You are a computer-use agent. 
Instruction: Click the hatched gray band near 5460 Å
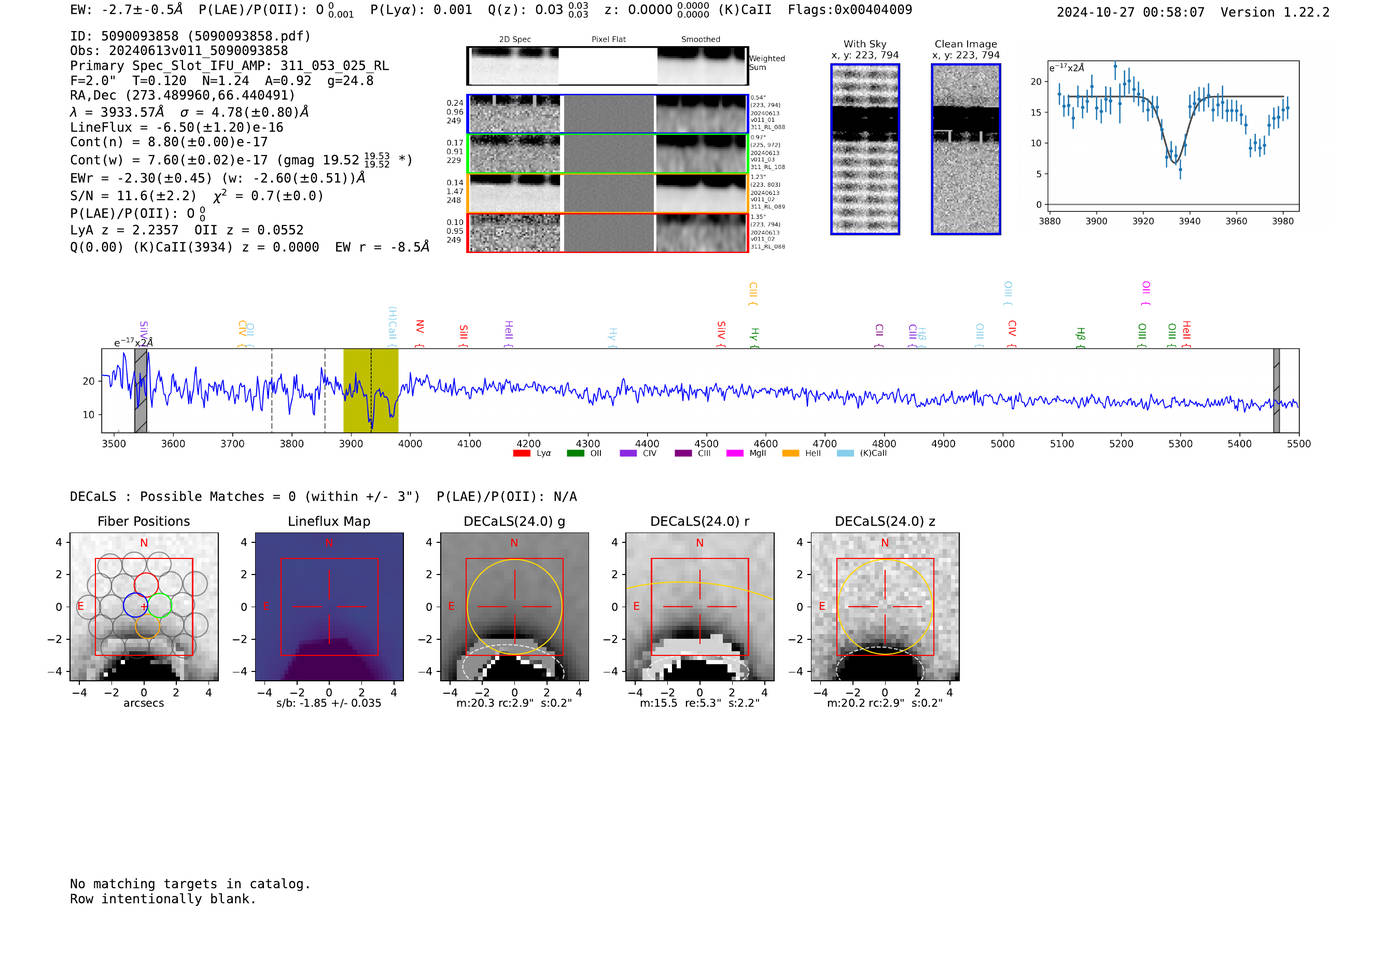(x=1276, y=390)
